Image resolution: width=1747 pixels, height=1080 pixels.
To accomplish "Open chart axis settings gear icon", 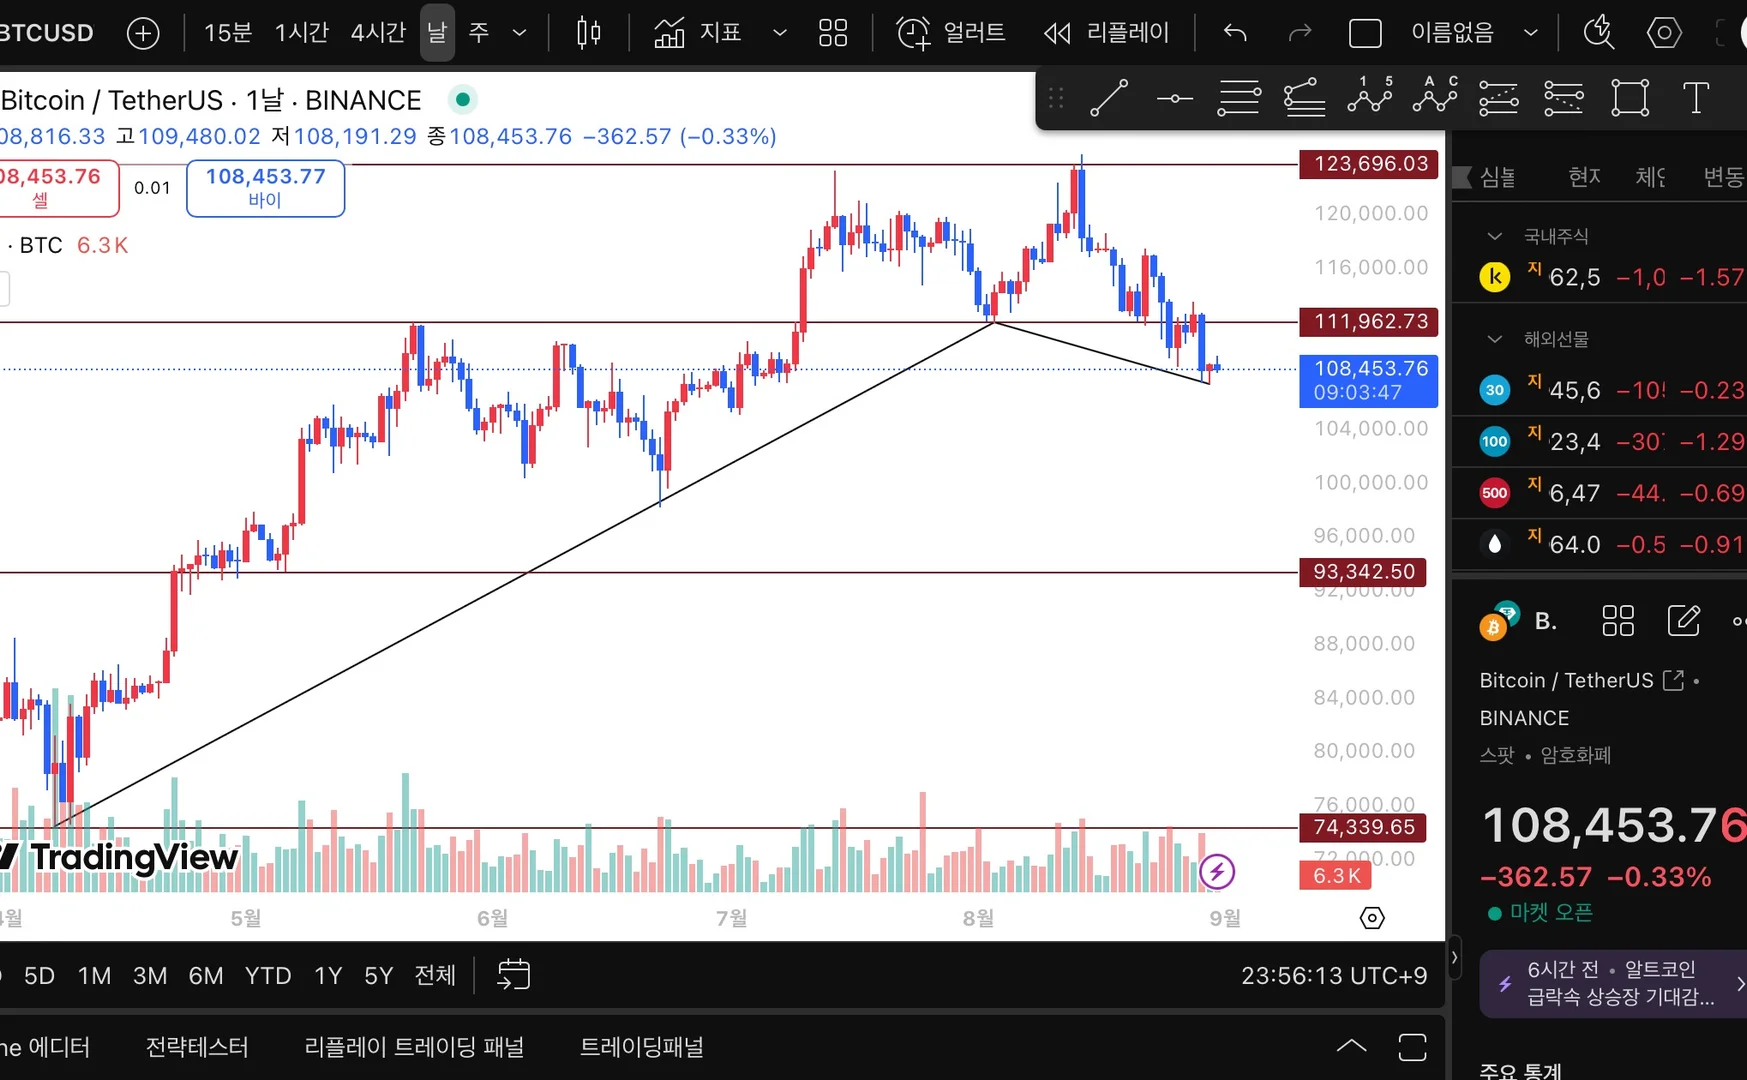I will 1372,918.
